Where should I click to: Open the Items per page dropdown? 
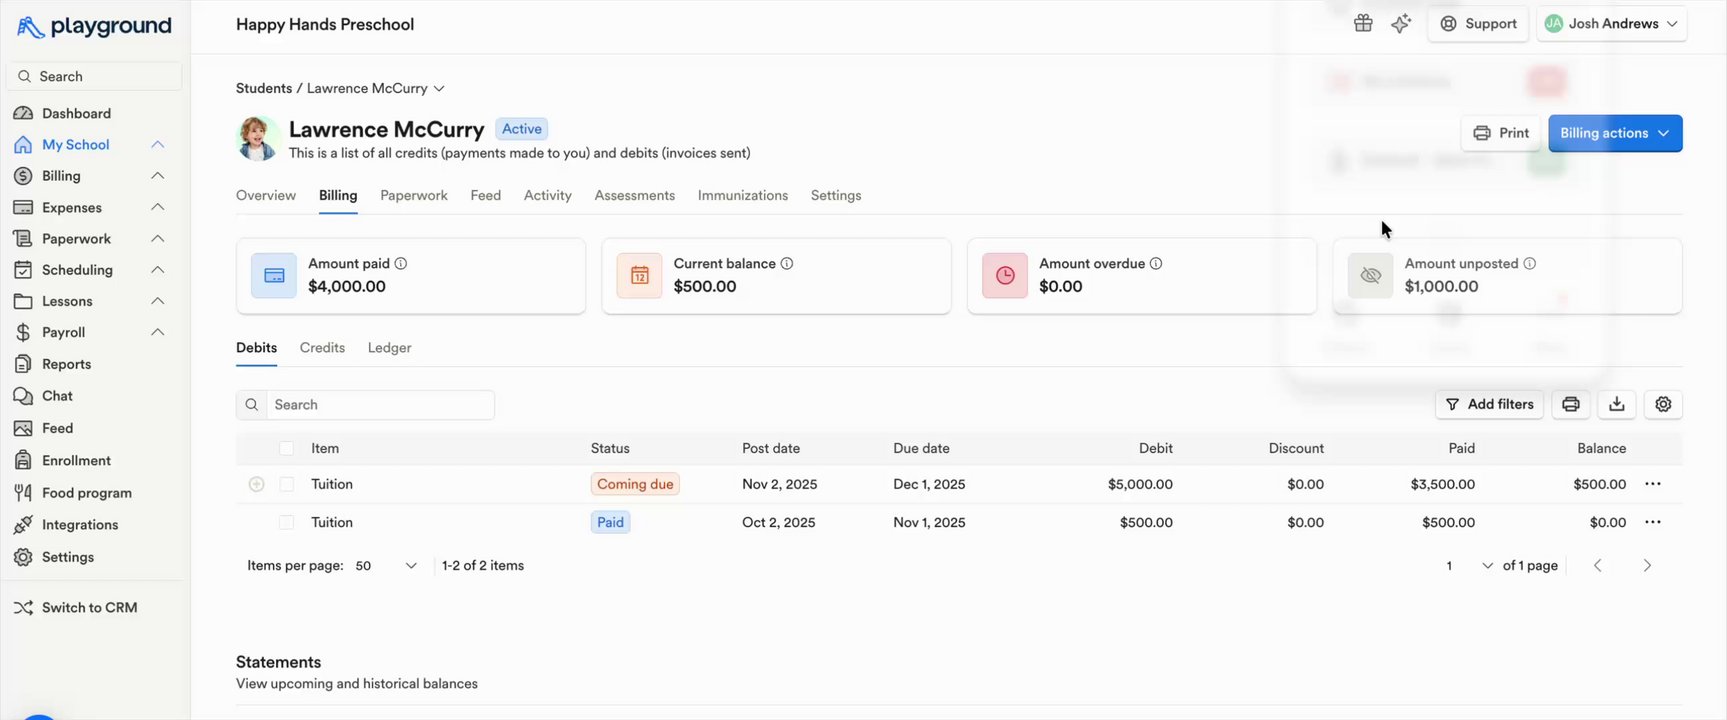point(385,566)
